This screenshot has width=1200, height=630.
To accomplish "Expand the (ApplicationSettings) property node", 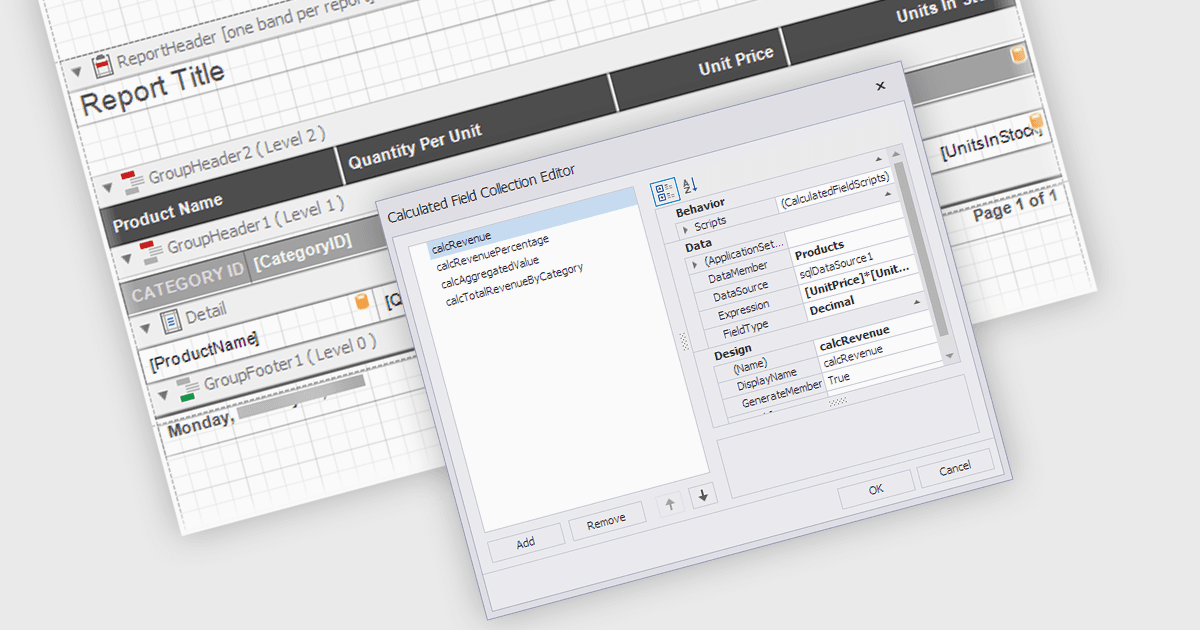I will 695,264.
